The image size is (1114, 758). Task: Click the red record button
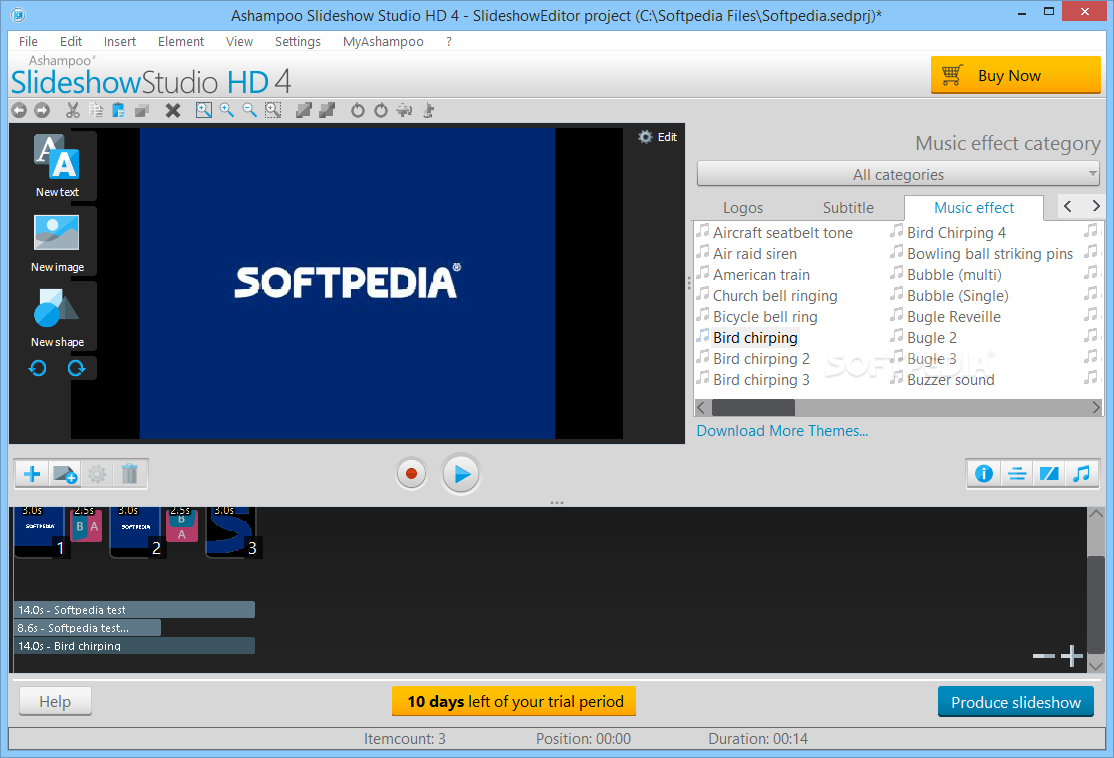(411, 474)
